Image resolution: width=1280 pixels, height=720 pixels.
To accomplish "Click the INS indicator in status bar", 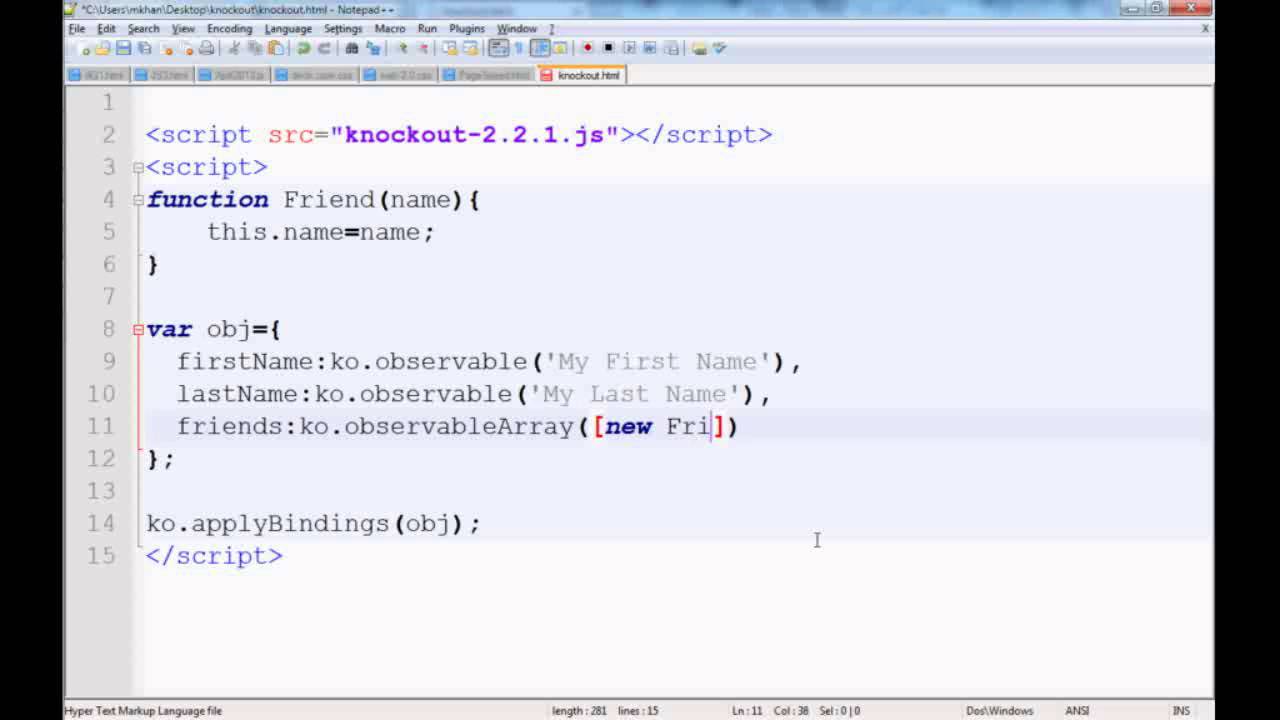I will (x=1181, y=711).
